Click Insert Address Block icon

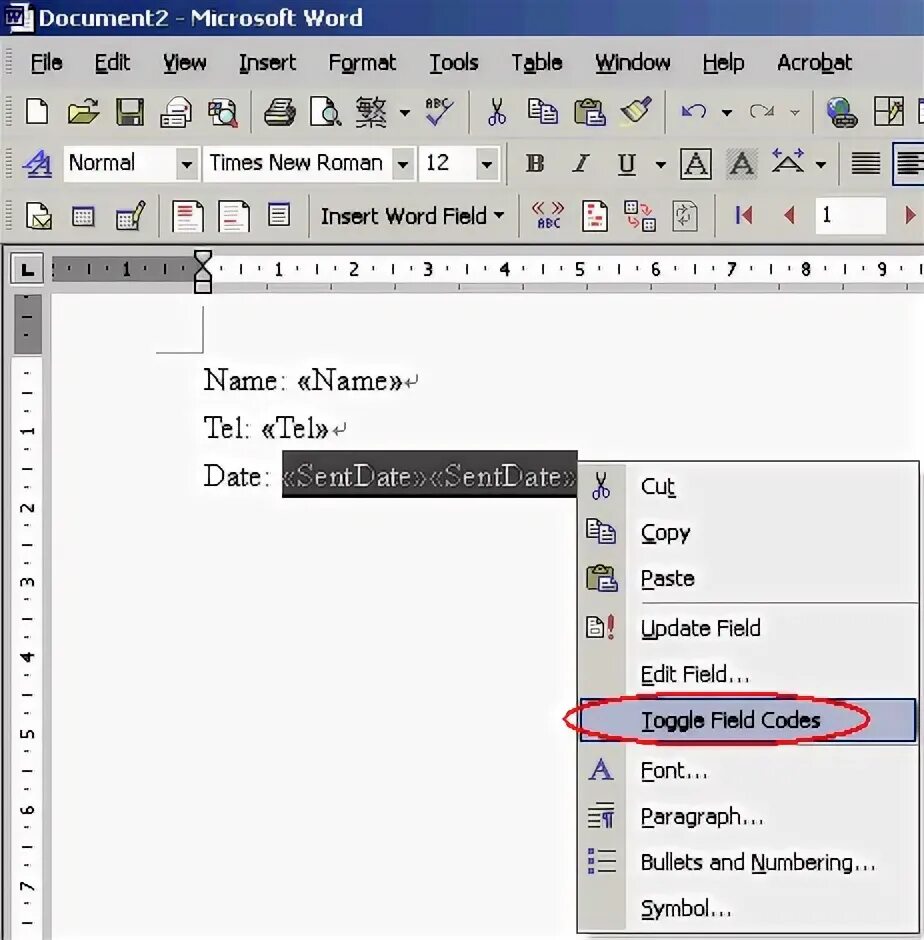[x=188, y=216]
